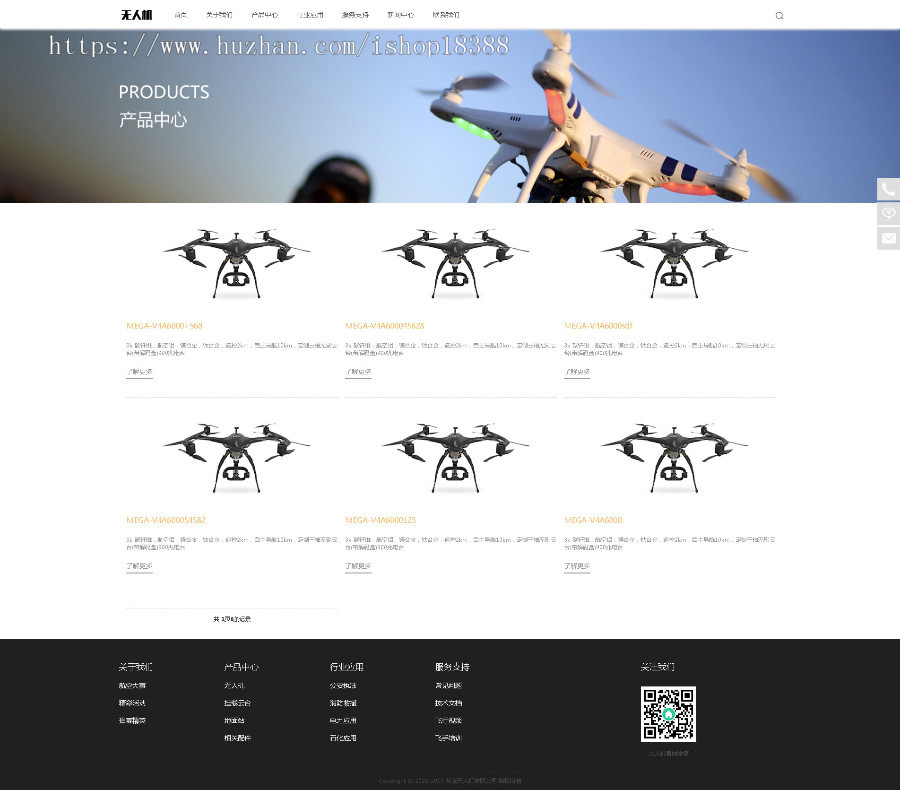Open footer heading 服务支持

click(452, 667)
